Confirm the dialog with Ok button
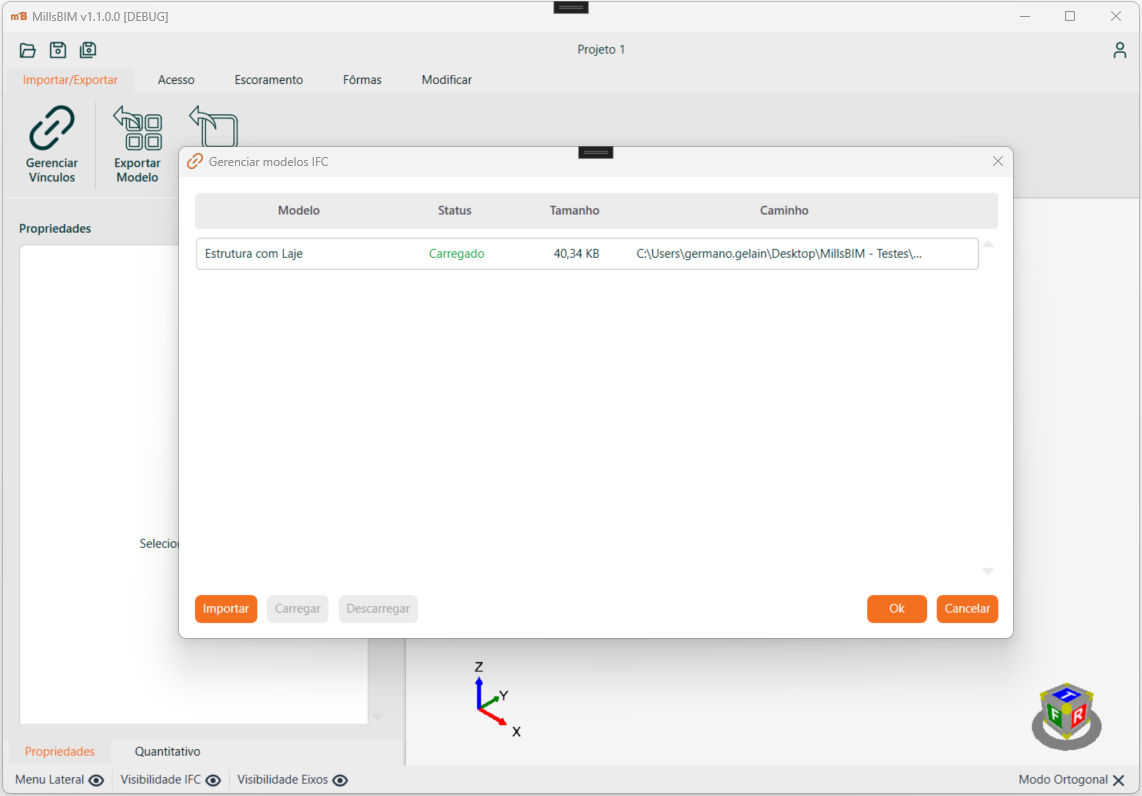1142x796 pixels. [896, 609]
